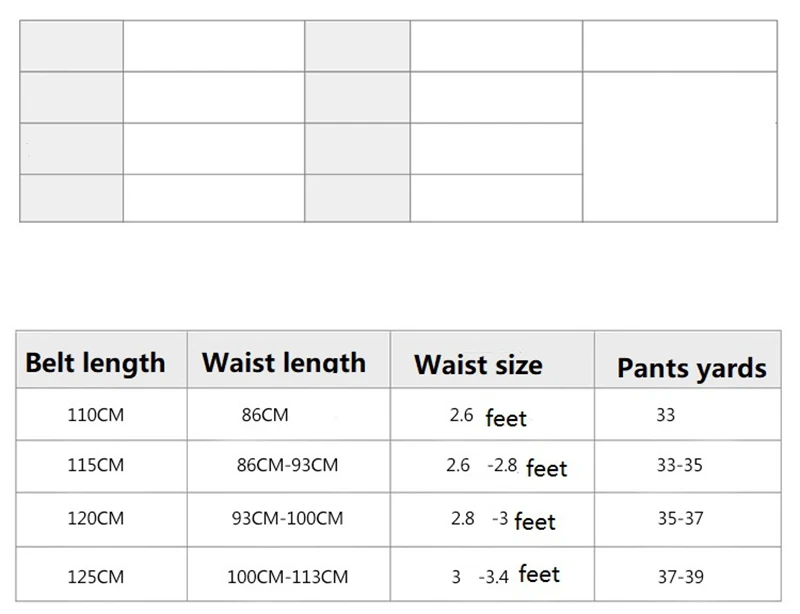800x614 pixels.
Task: Select the 2.6 feet waist size cell
Action: (492, 414)
